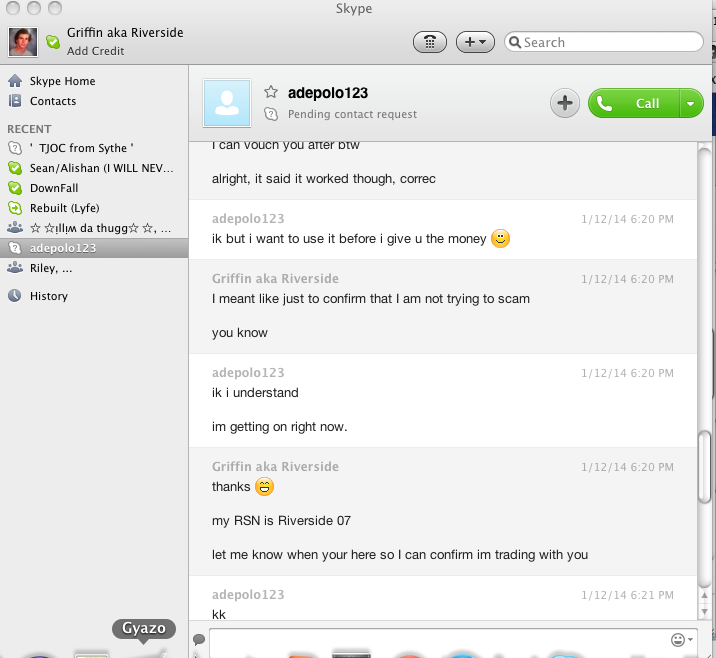Viewport: 716px width, 658px height.
Task: Click the pending status icon beside TJOC from Sythe
Action: (x=15, y=148)
